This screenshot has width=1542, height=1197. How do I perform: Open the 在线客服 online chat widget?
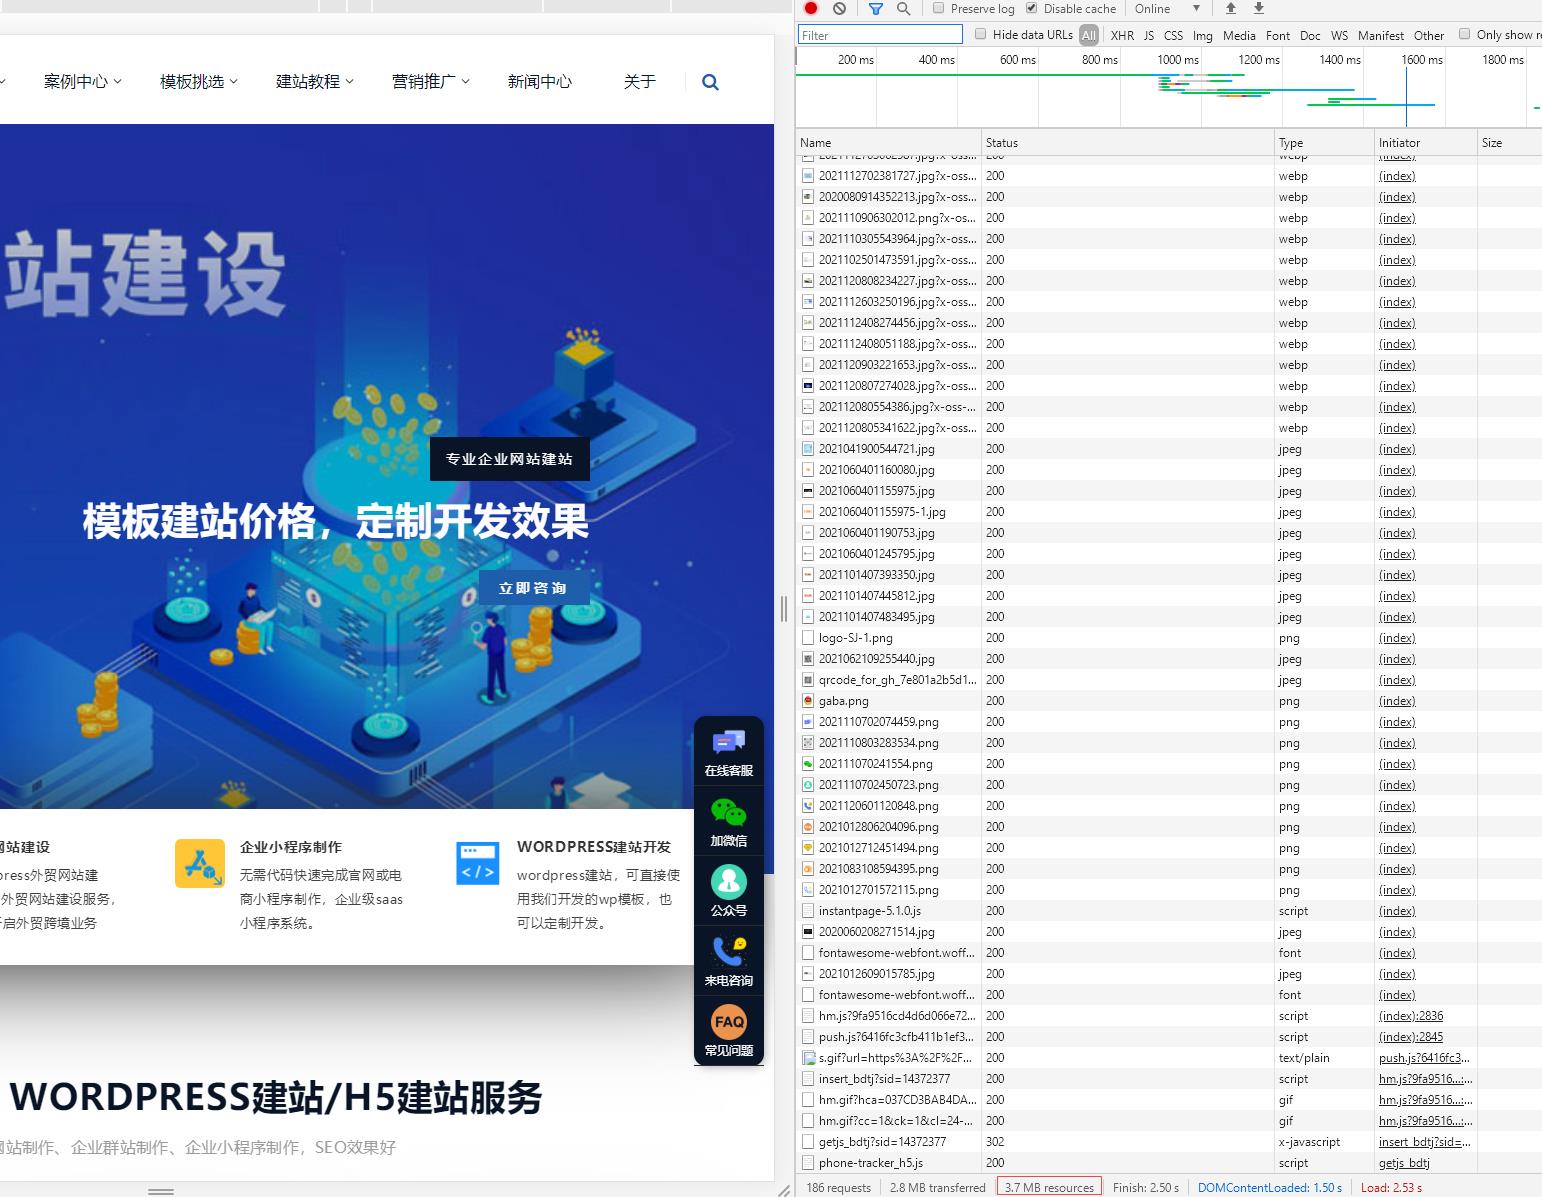728,752
